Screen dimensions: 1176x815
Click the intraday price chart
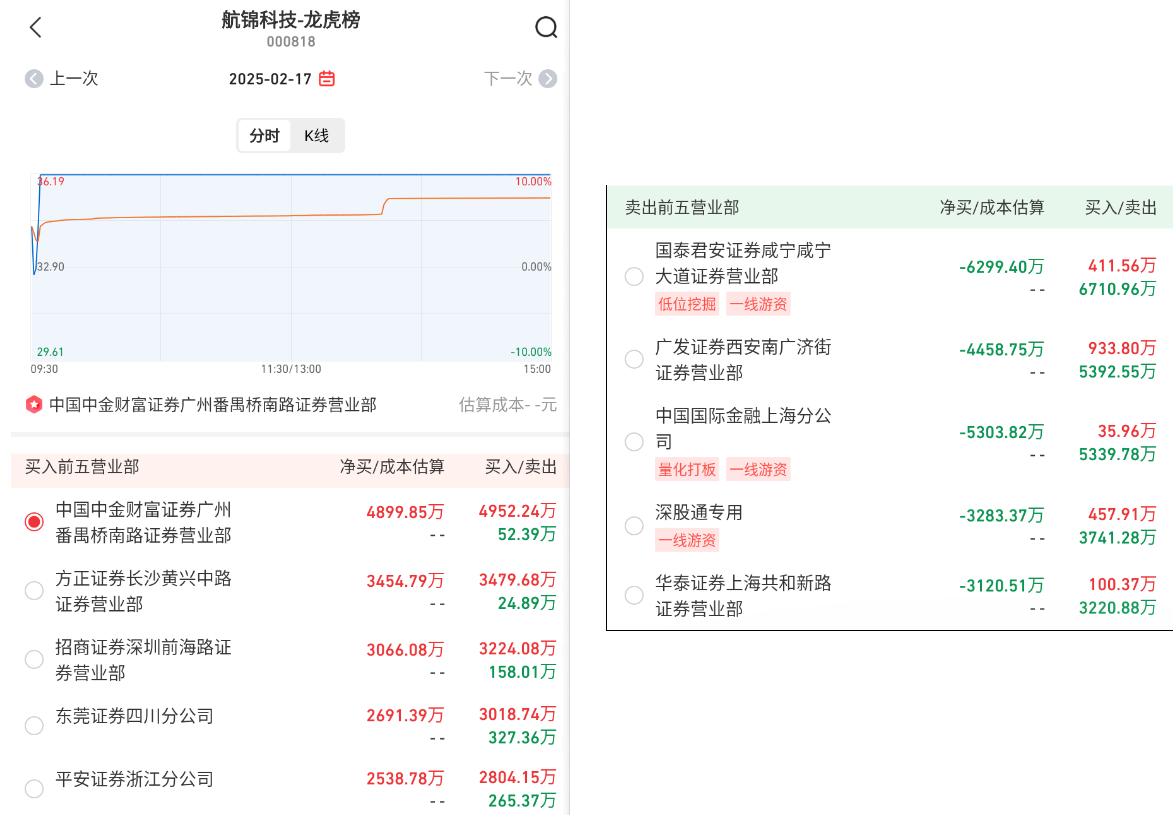point(291,267)
